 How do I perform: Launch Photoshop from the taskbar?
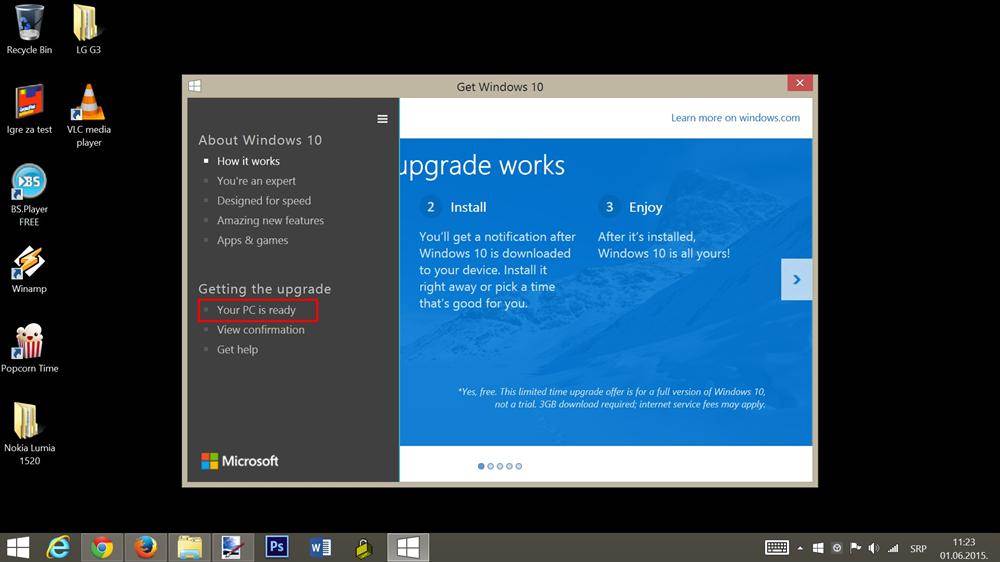277,547
